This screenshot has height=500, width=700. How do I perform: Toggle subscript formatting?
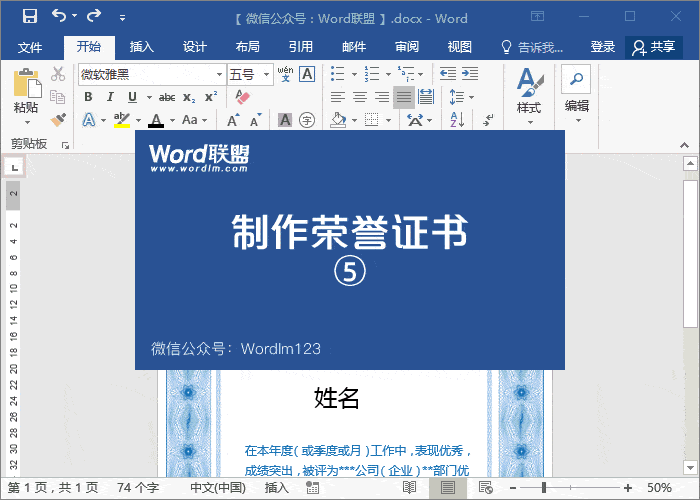[189, 97]
